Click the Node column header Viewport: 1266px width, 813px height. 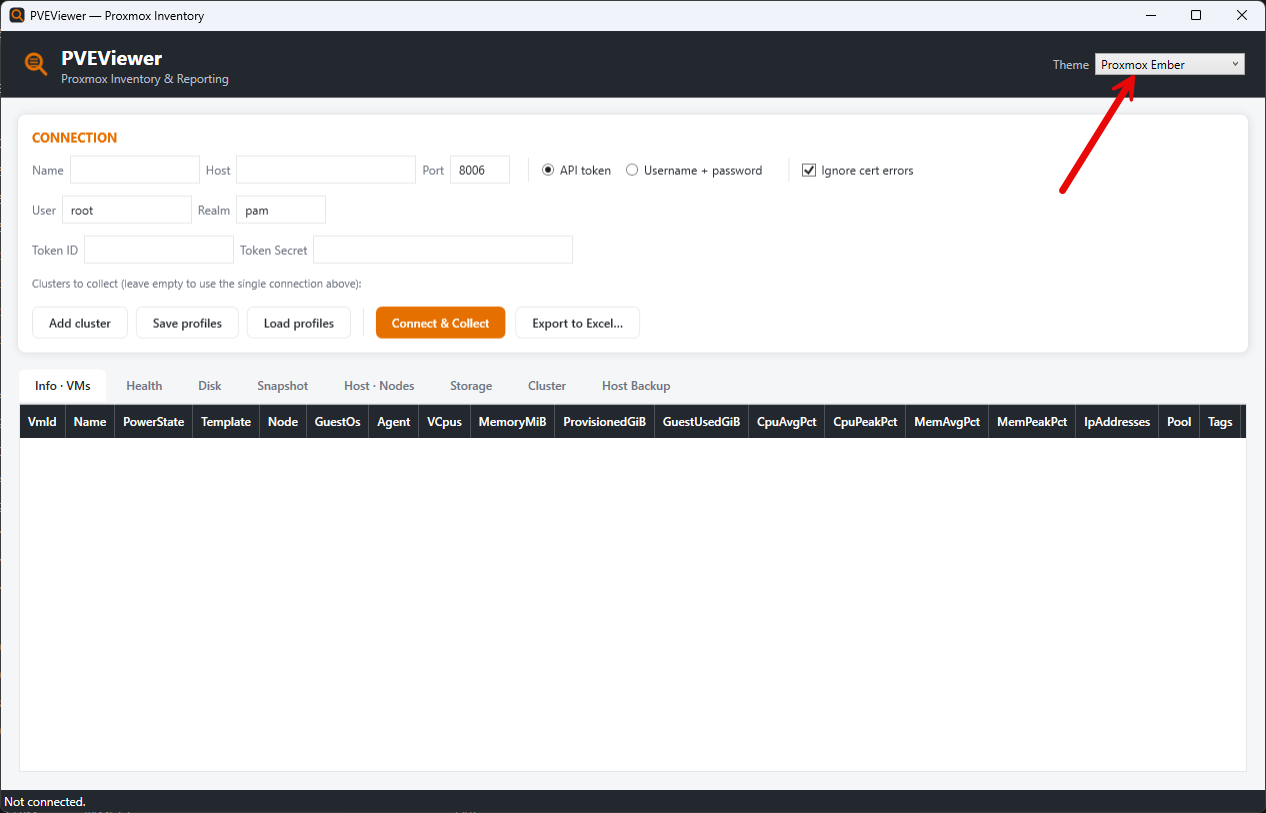click(x=283, y=422)
